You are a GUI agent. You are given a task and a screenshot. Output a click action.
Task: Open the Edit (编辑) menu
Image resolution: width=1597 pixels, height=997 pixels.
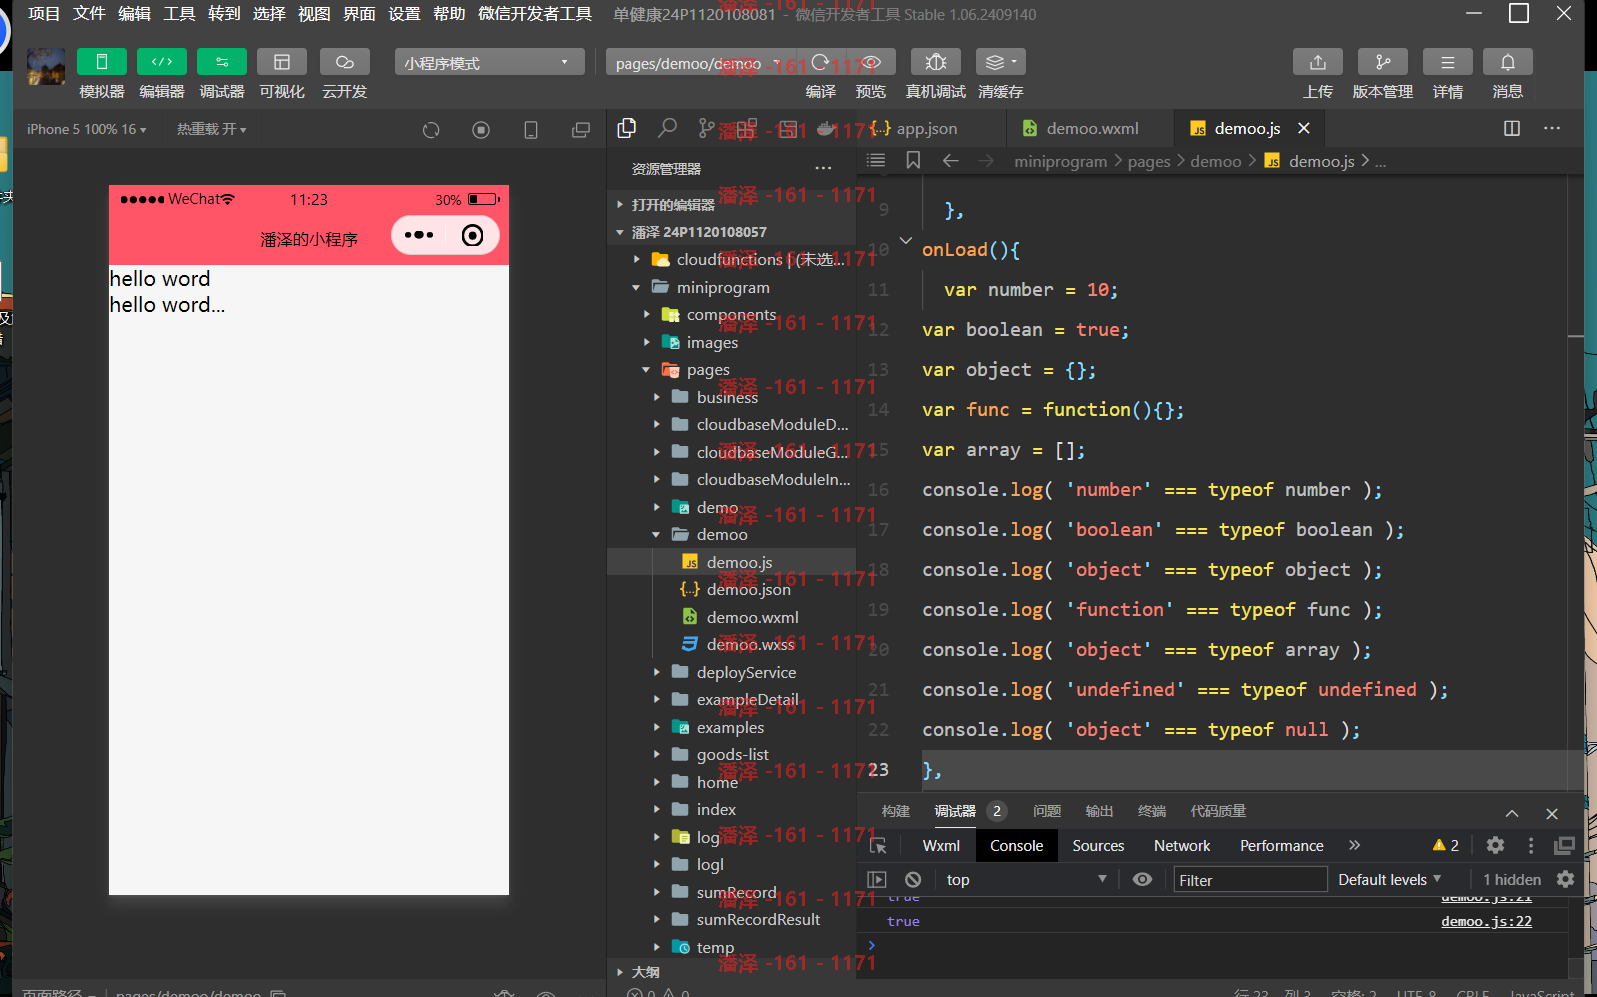[134, 14]
